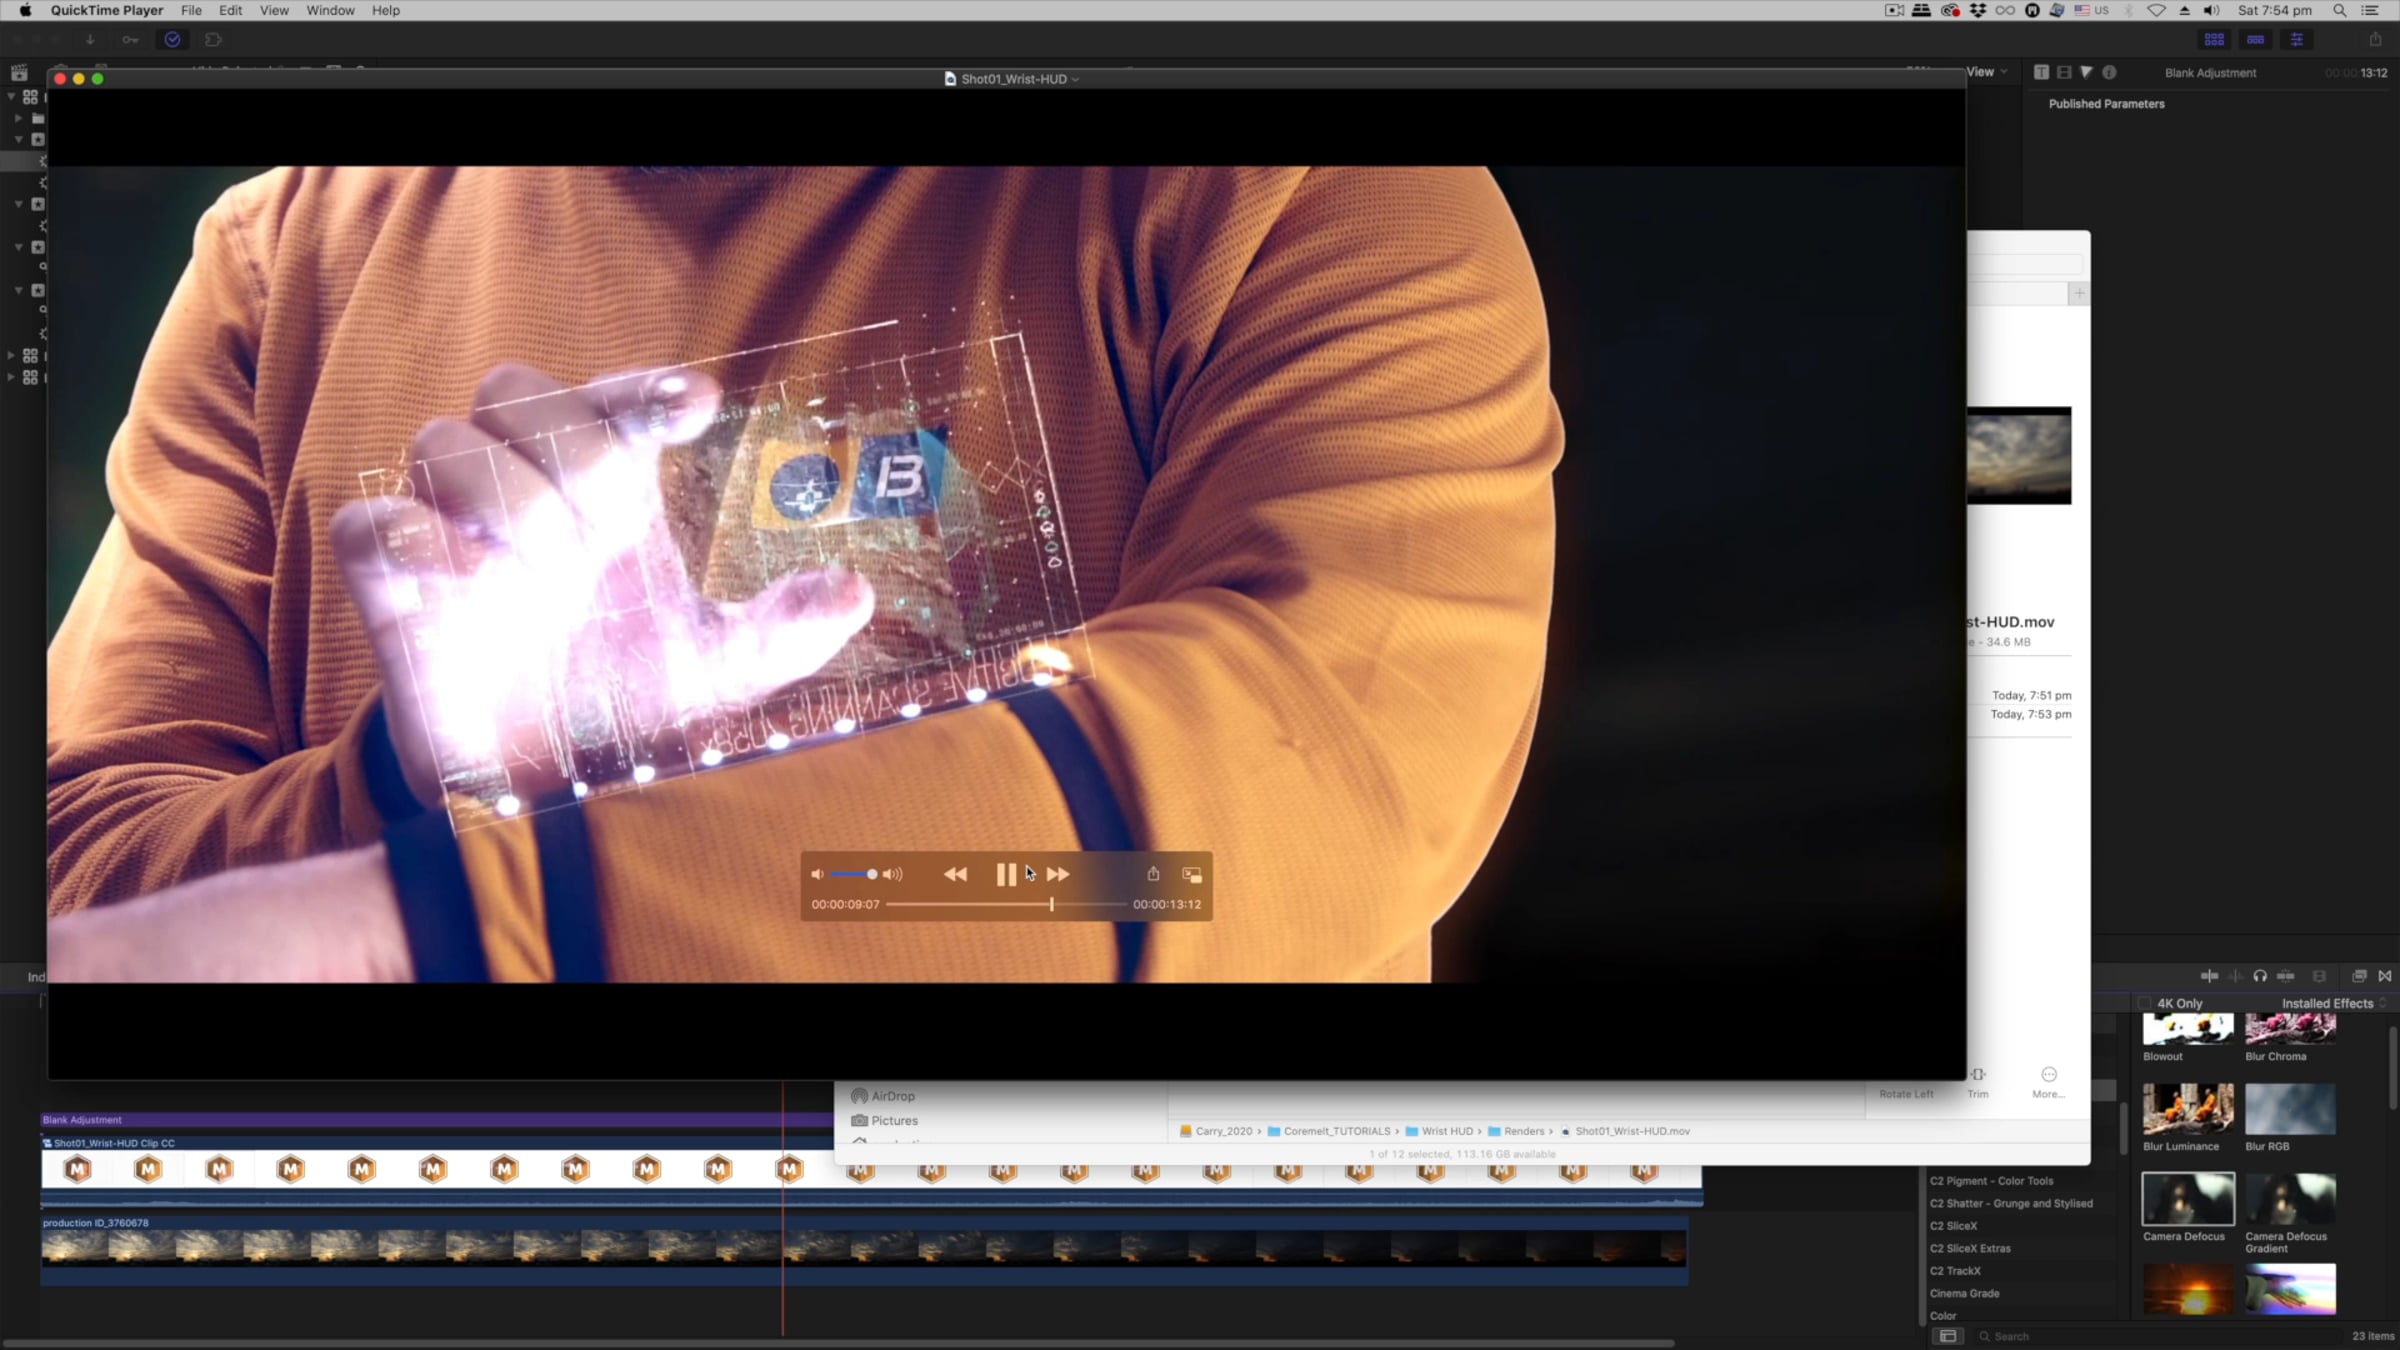
Task: Open the volume control in the menu bar
Action: [2211, 10]
